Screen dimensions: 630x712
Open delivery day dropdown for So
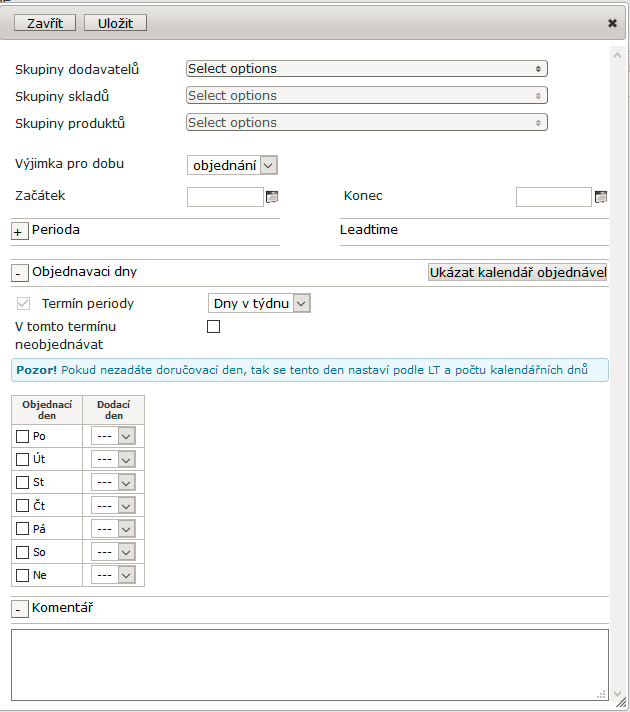[113, 552]
